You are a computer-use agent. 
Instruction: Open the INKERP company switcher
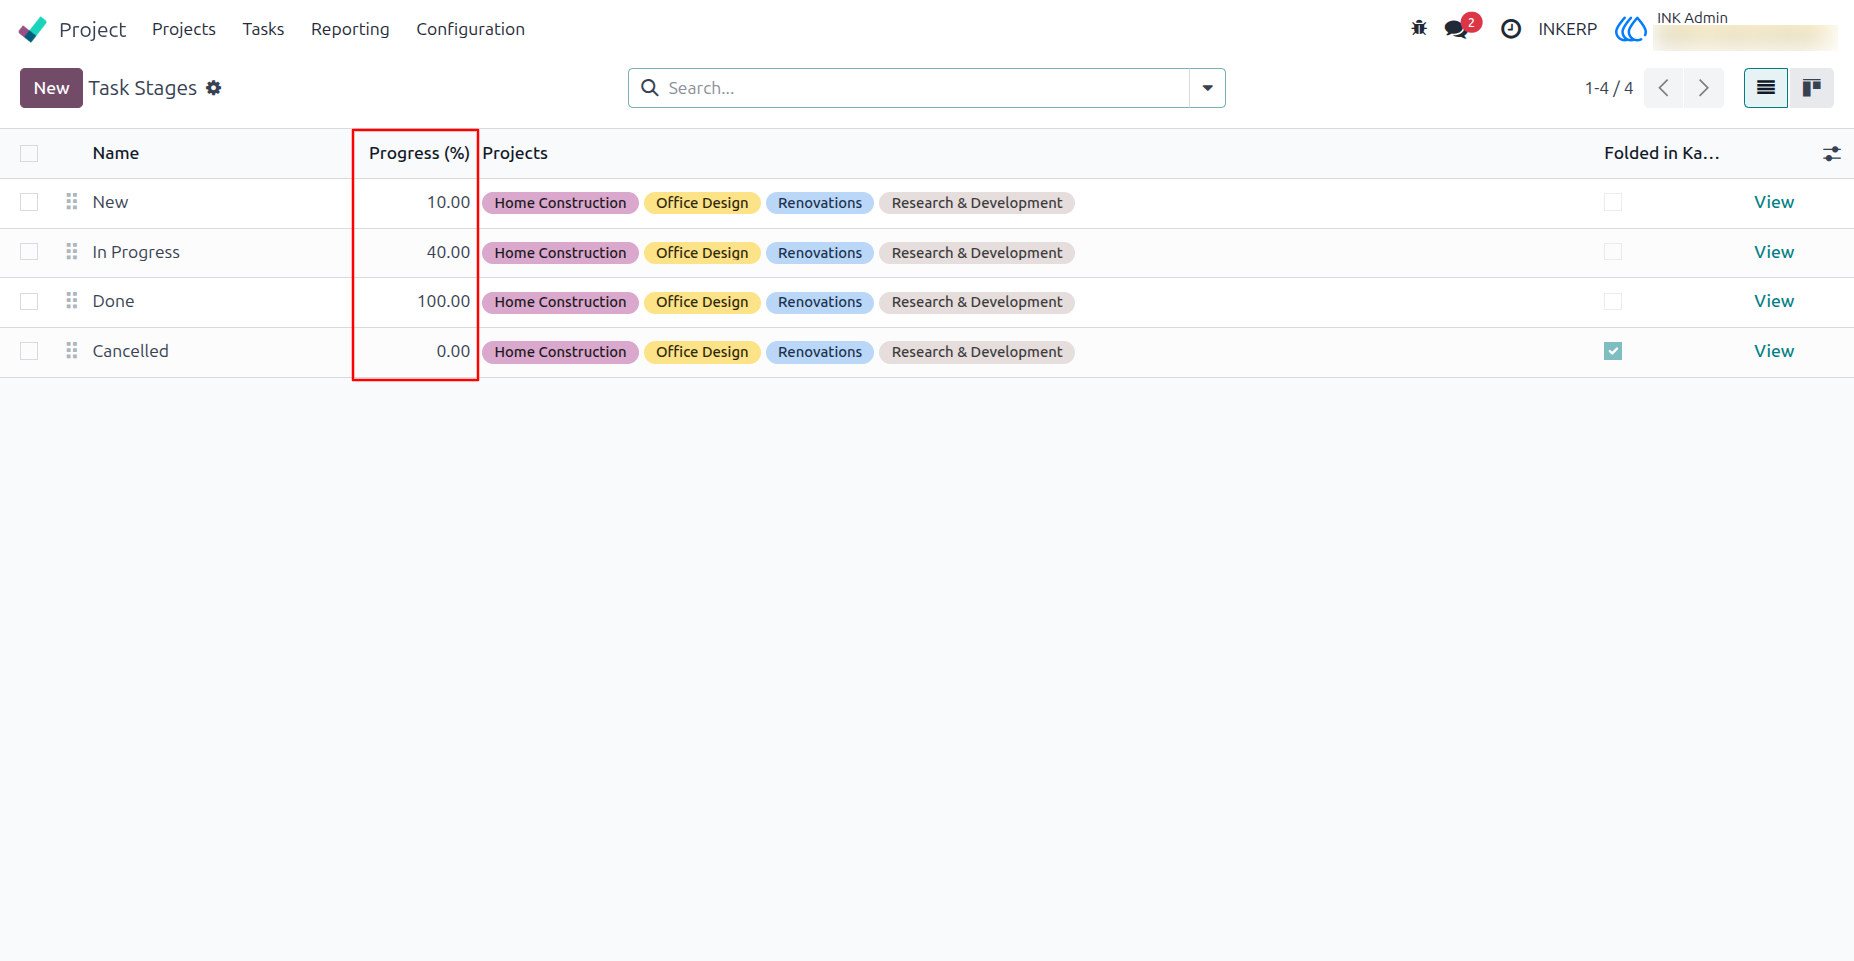tap(1567, 29)
